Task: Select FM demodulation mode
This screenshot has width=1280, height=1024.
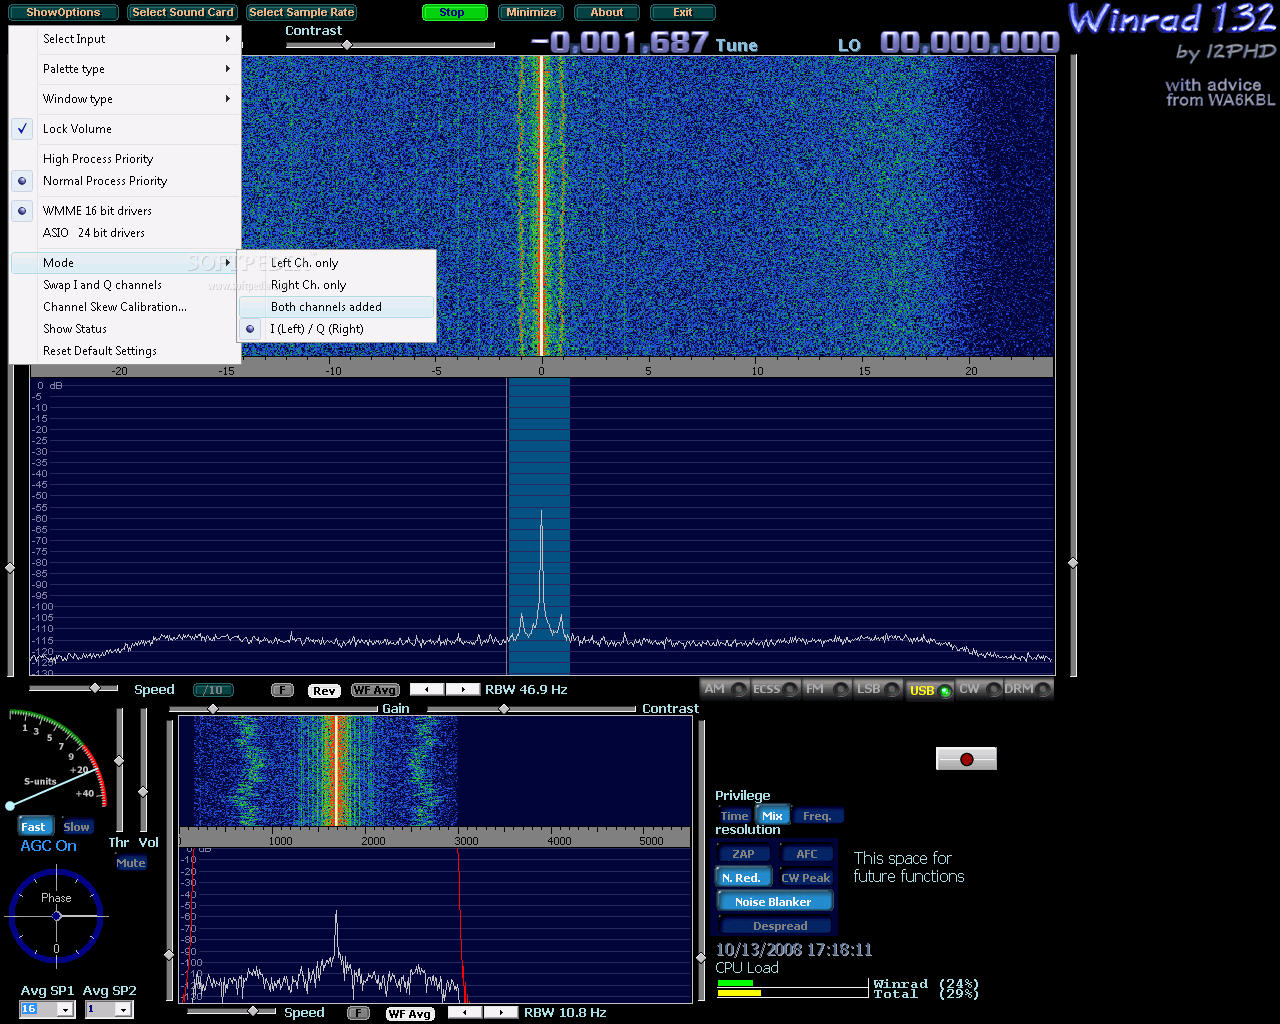Action: click(x=827, y=689)
